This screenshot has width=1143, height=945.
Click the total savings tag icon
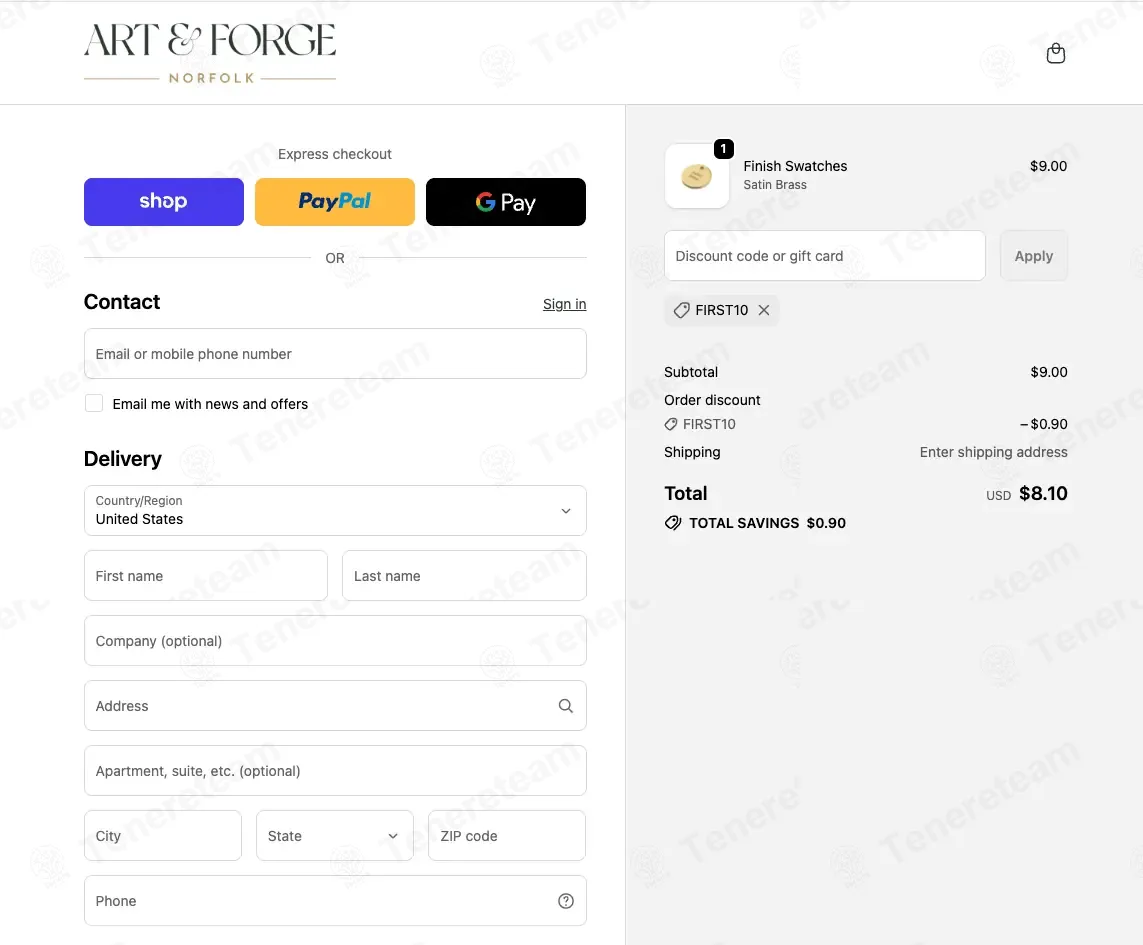(x=673, y=523)
